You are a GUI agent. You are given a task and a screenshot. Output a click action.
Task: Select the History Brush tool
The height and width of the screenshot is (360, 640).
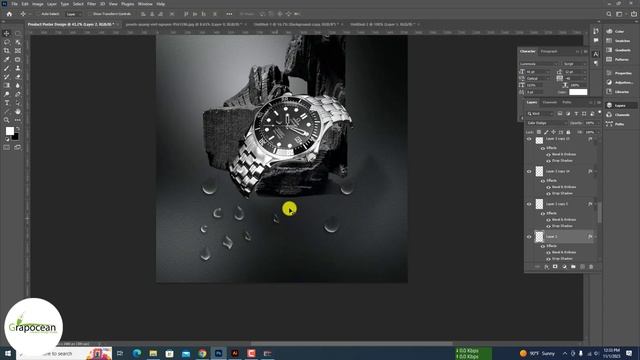pos(7,77)
